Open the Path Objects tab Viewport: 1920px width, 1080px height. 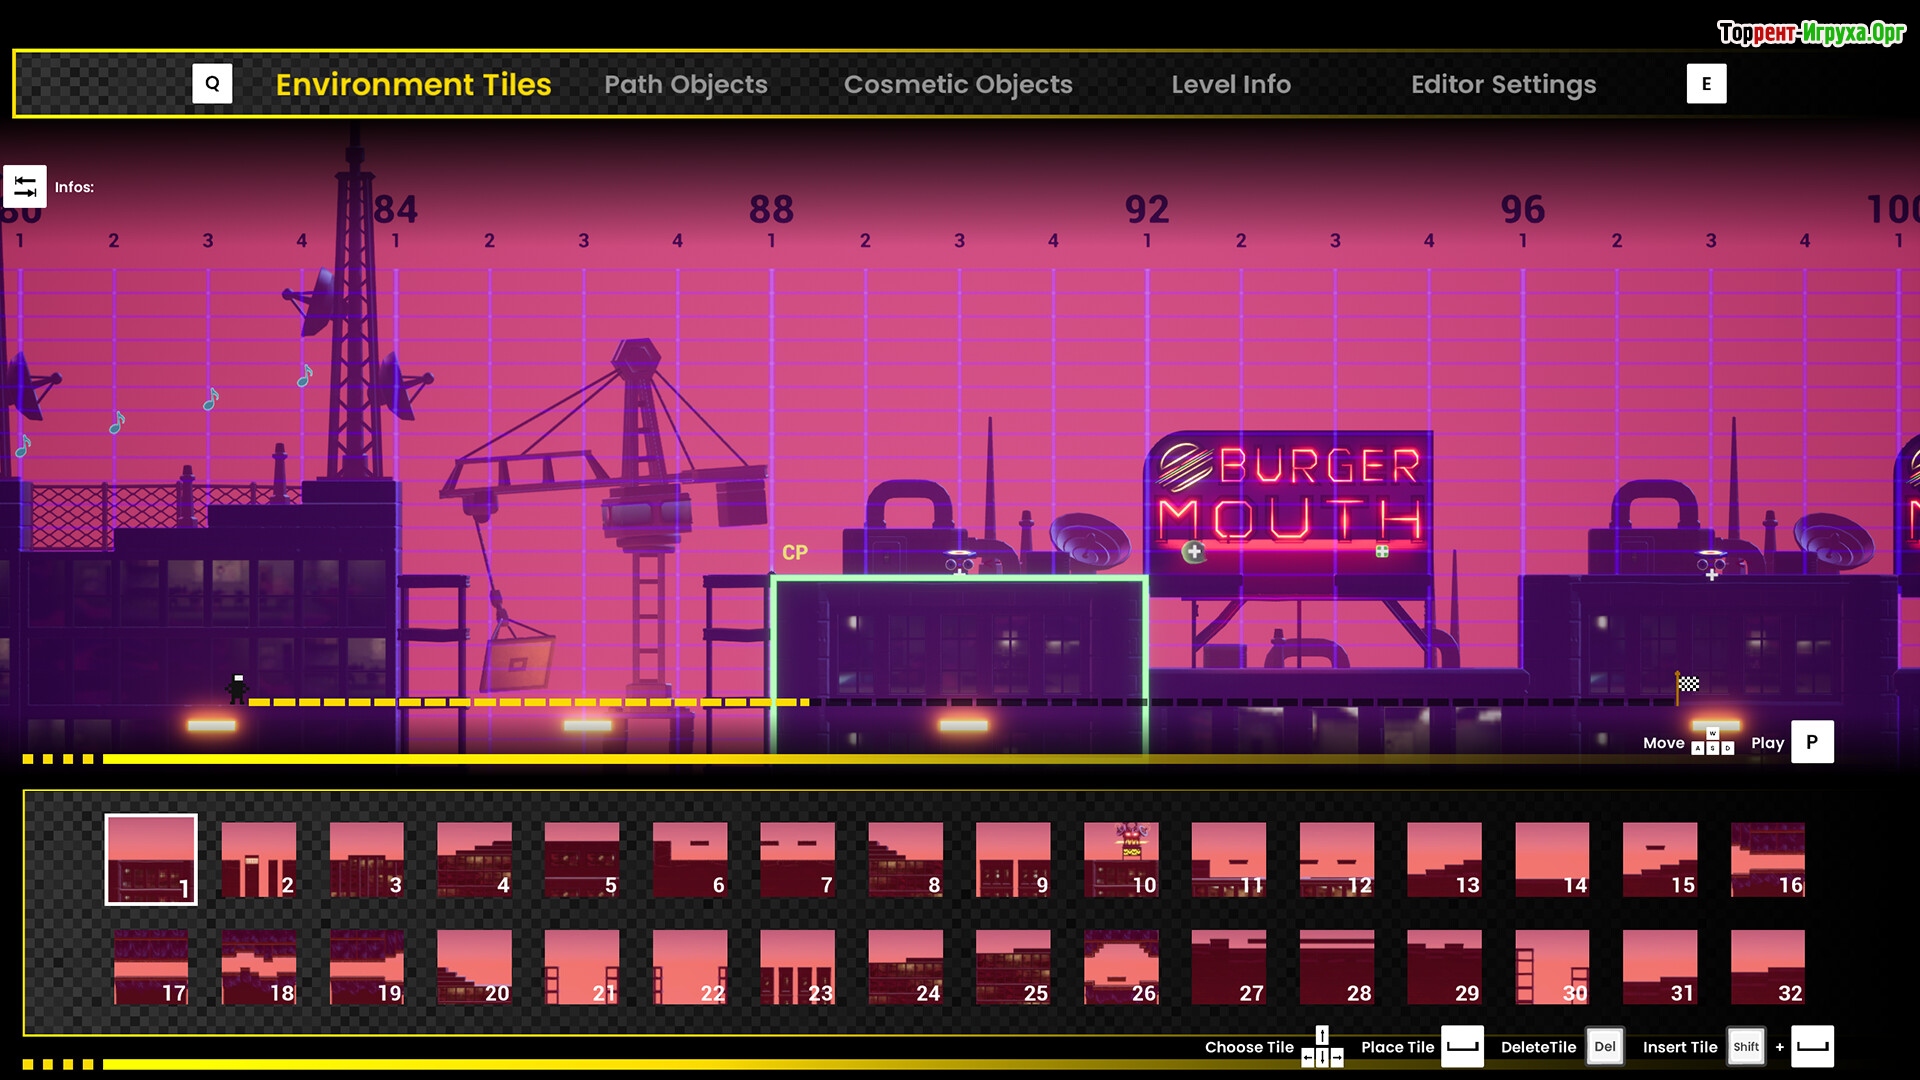click(686, 85)
